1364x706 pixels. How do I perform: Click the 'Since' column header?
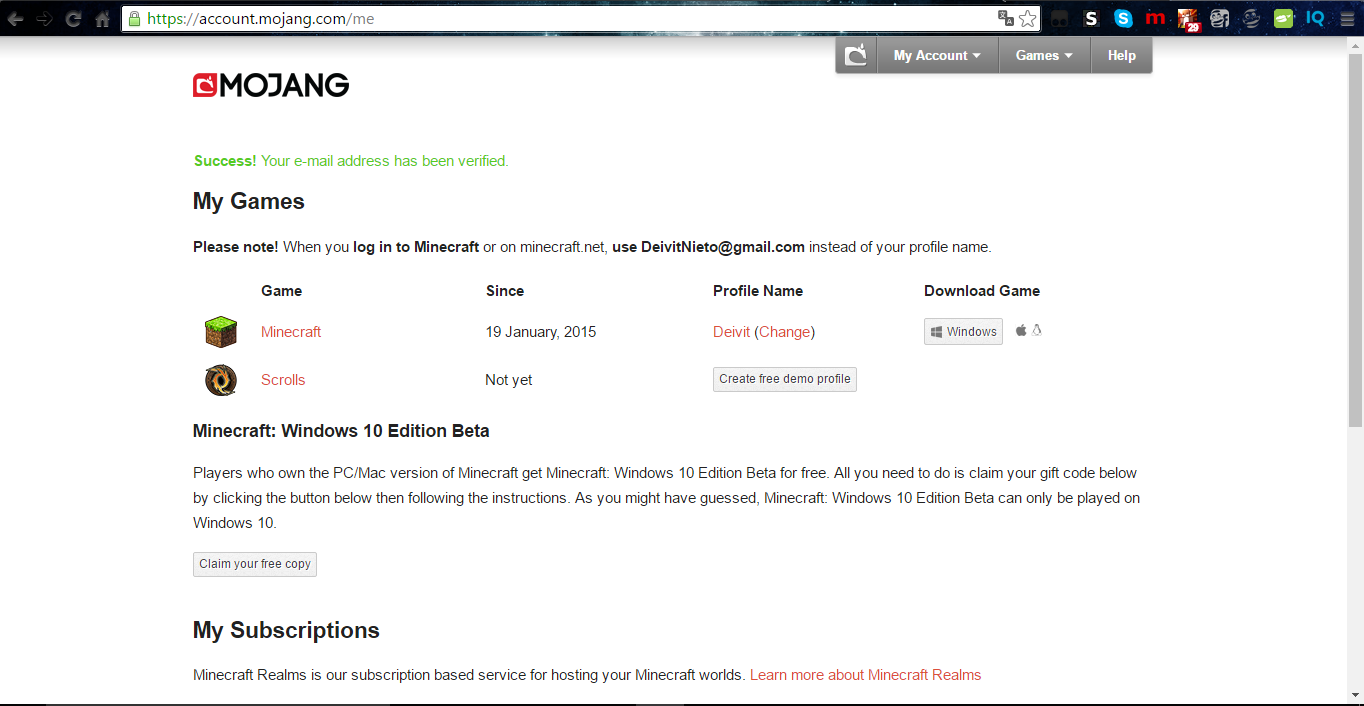[505, 291]
